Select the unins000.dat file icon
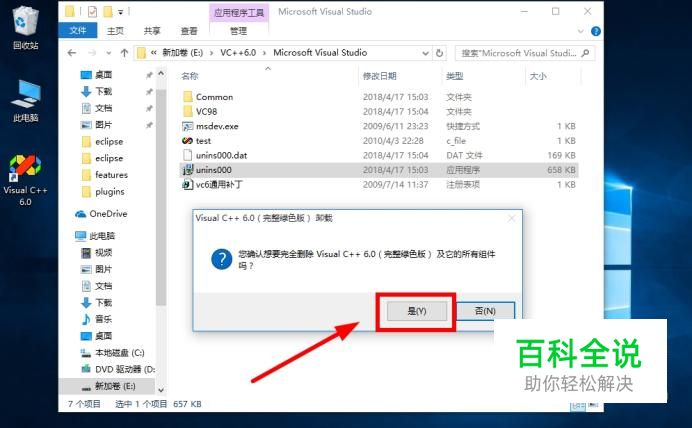The image size is (692, 428). [188, 155]
